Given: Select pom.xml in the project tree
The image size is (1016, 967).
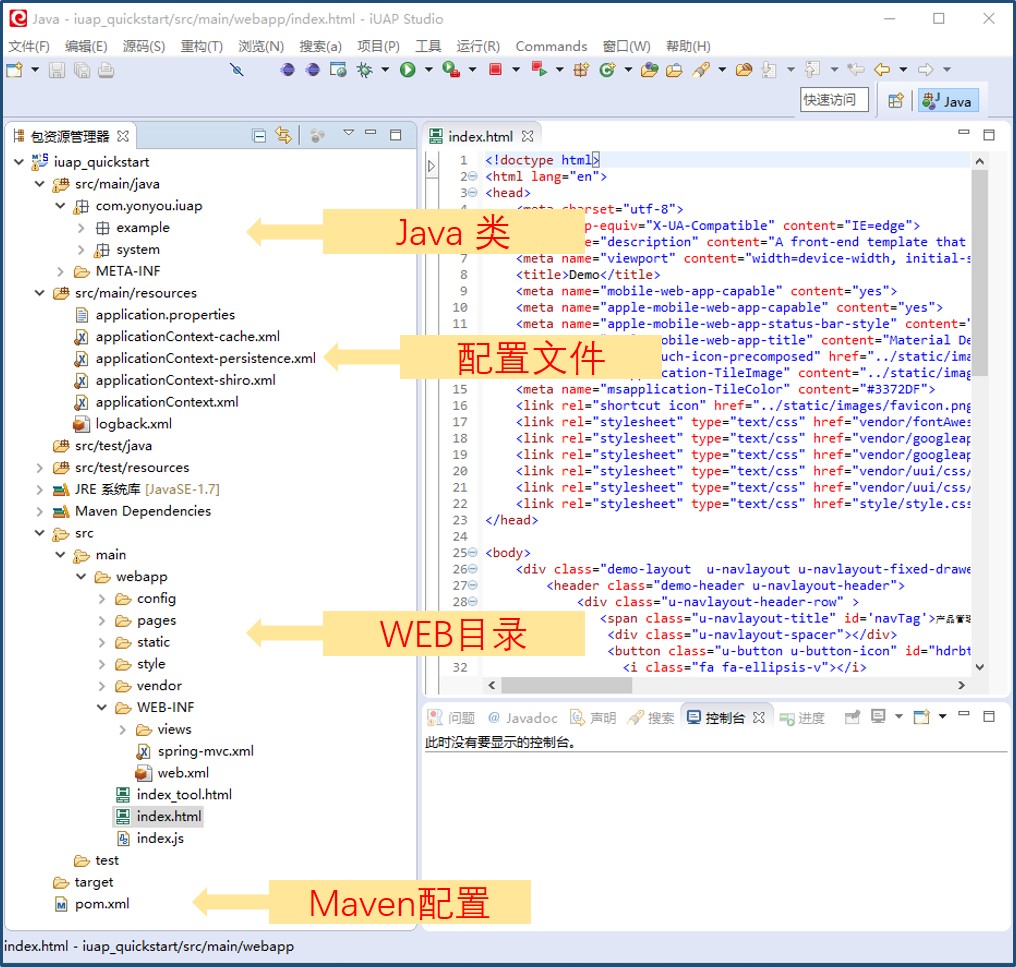Looking at the screenshot, I should click(x=102, y=904).
